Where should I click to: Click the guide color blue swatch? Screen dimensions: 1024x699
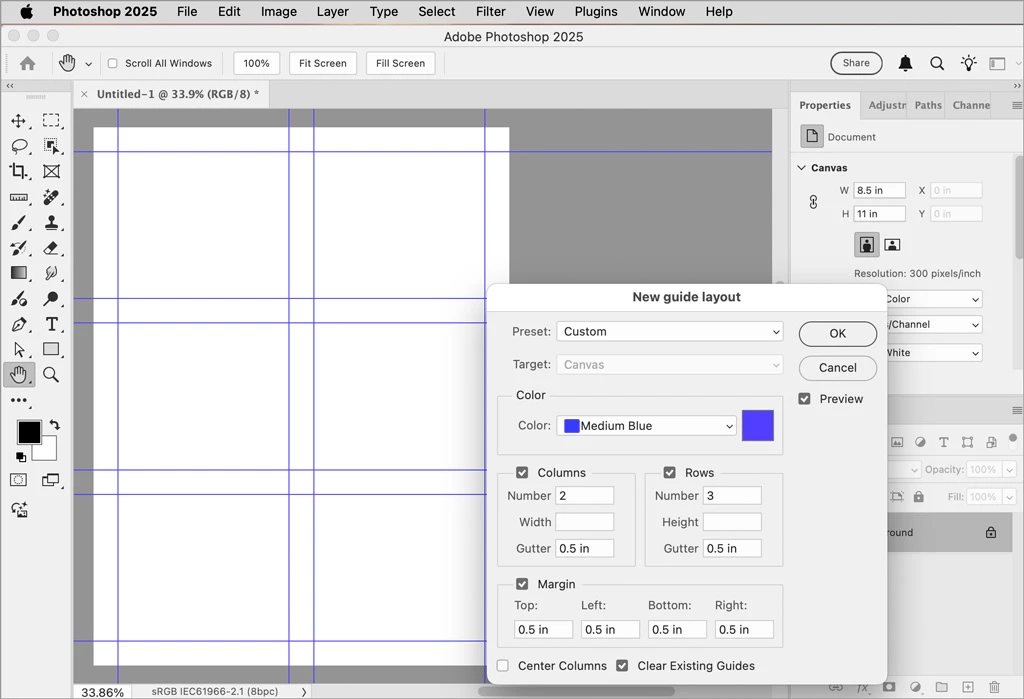coord(758,426)
